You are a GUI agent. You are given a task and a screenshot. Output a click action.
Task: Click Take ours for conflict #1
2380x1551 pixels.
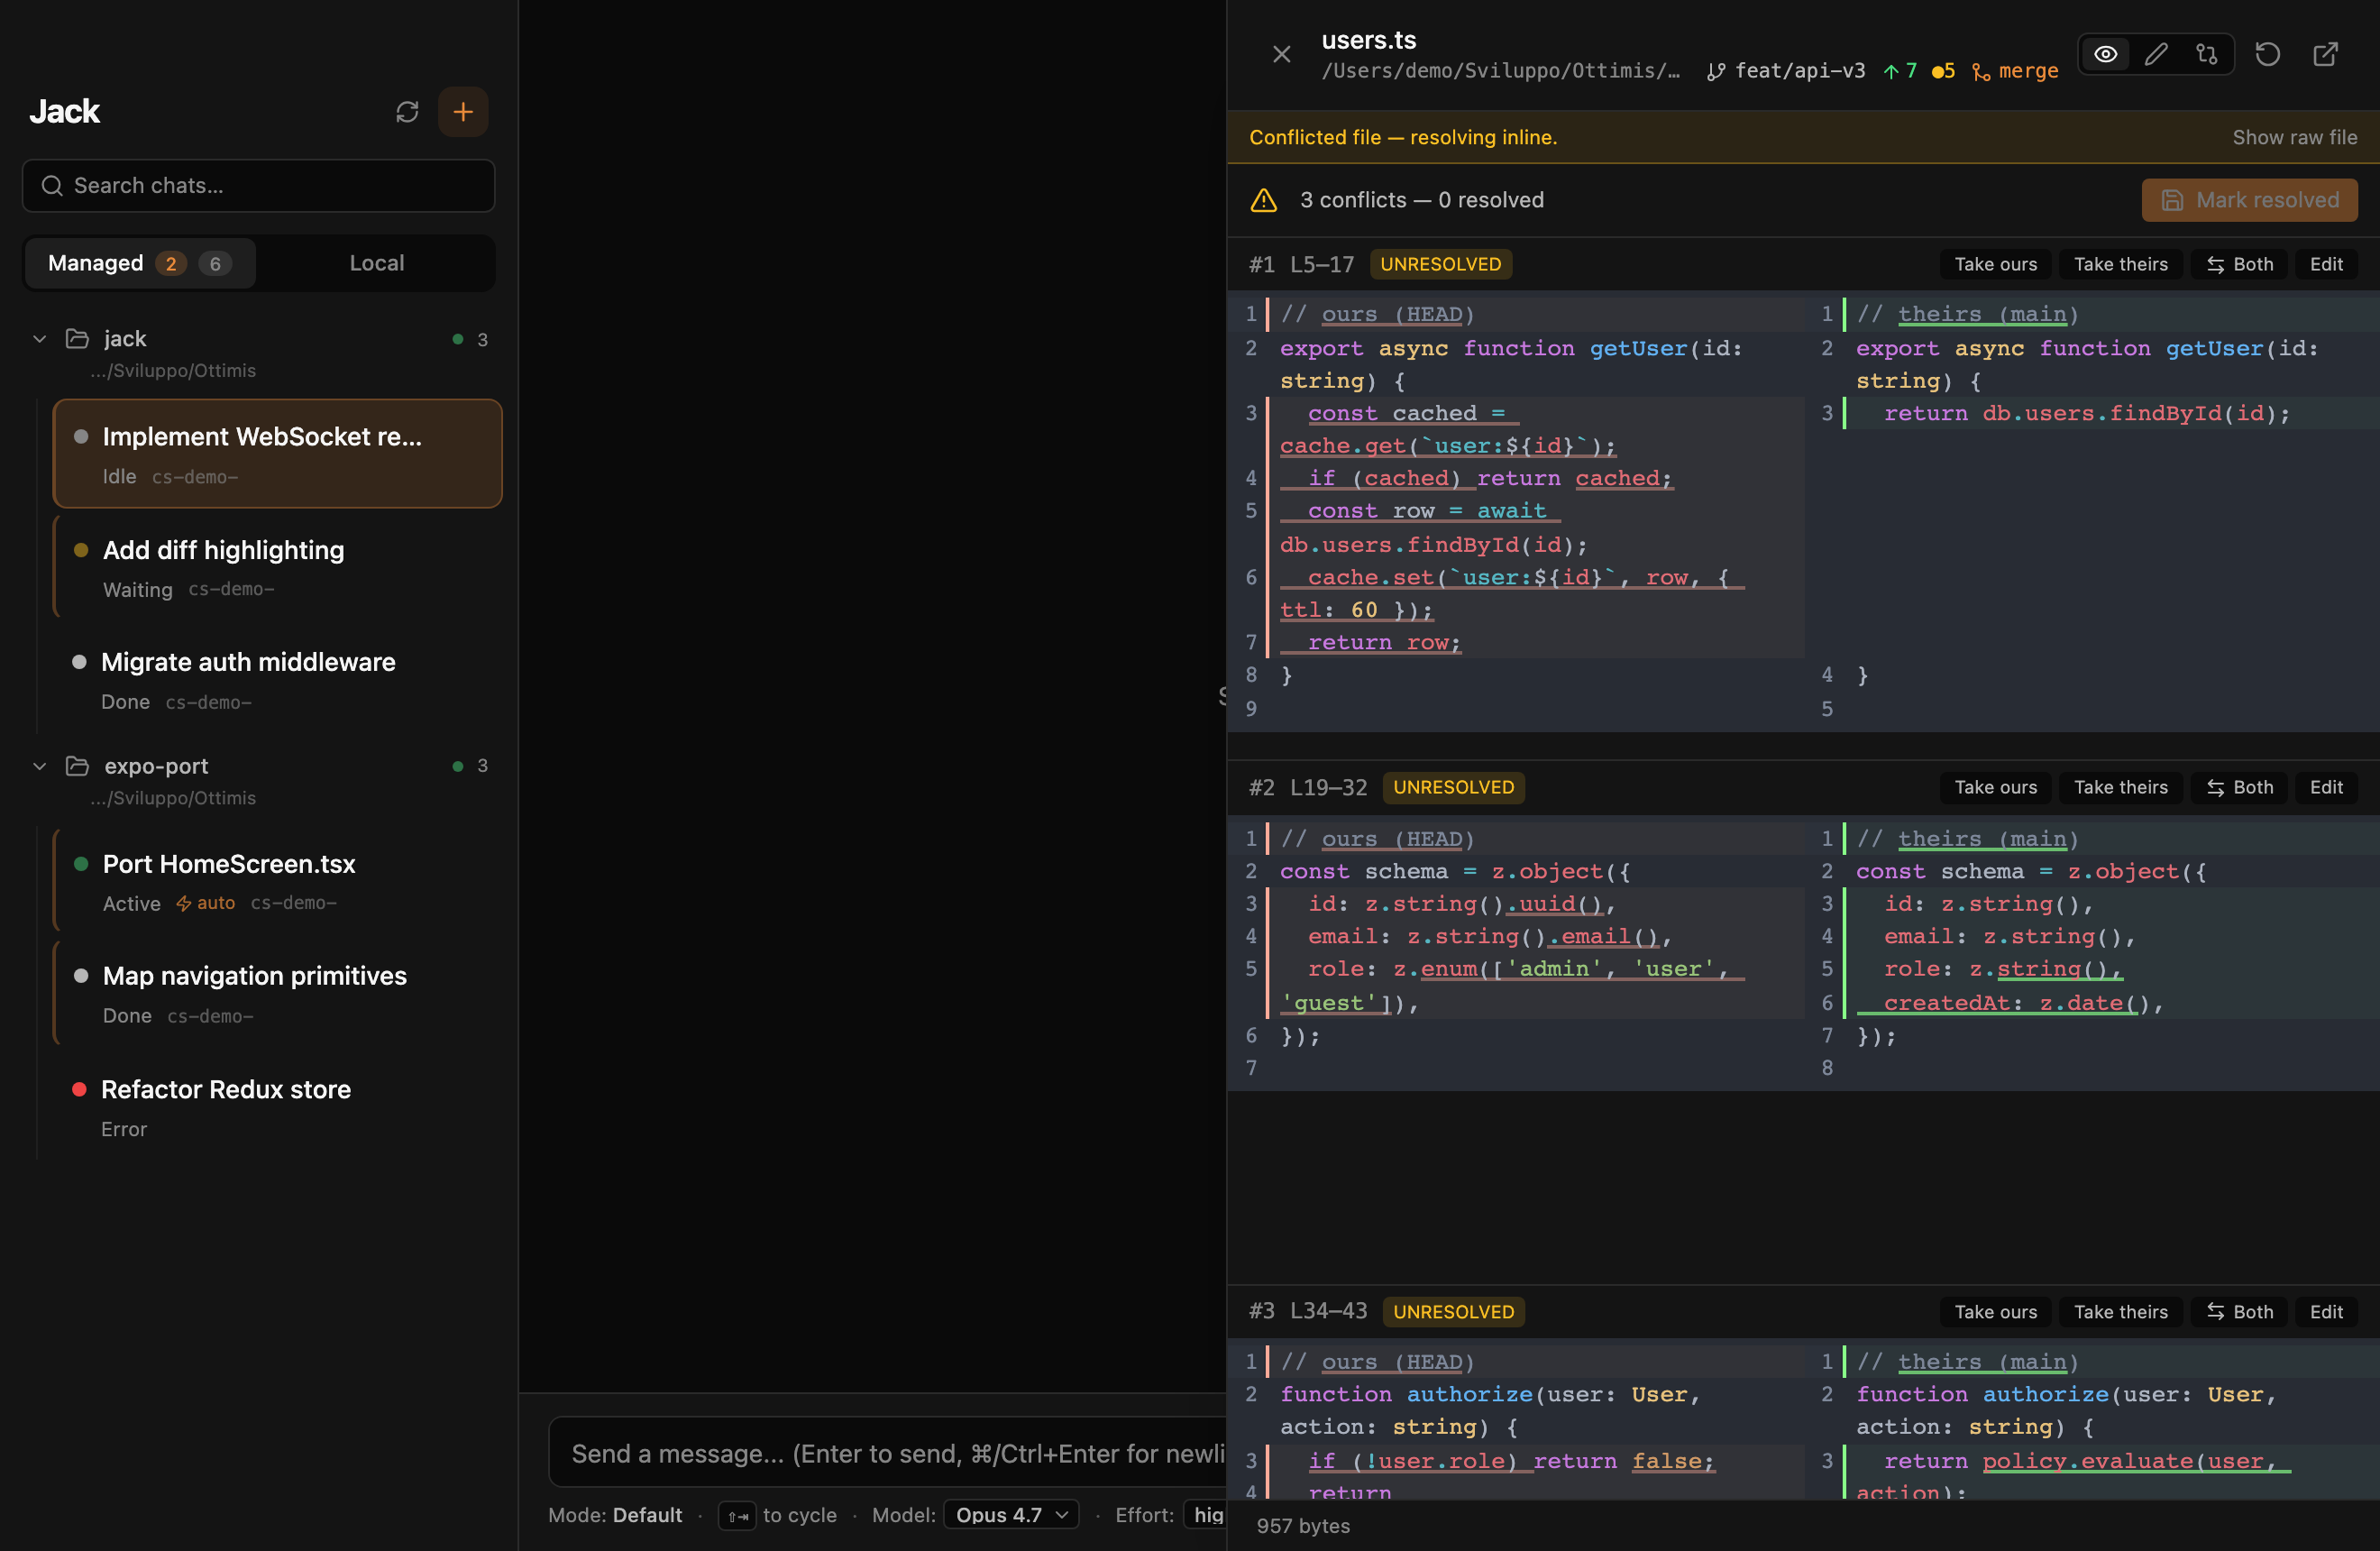1995,264
